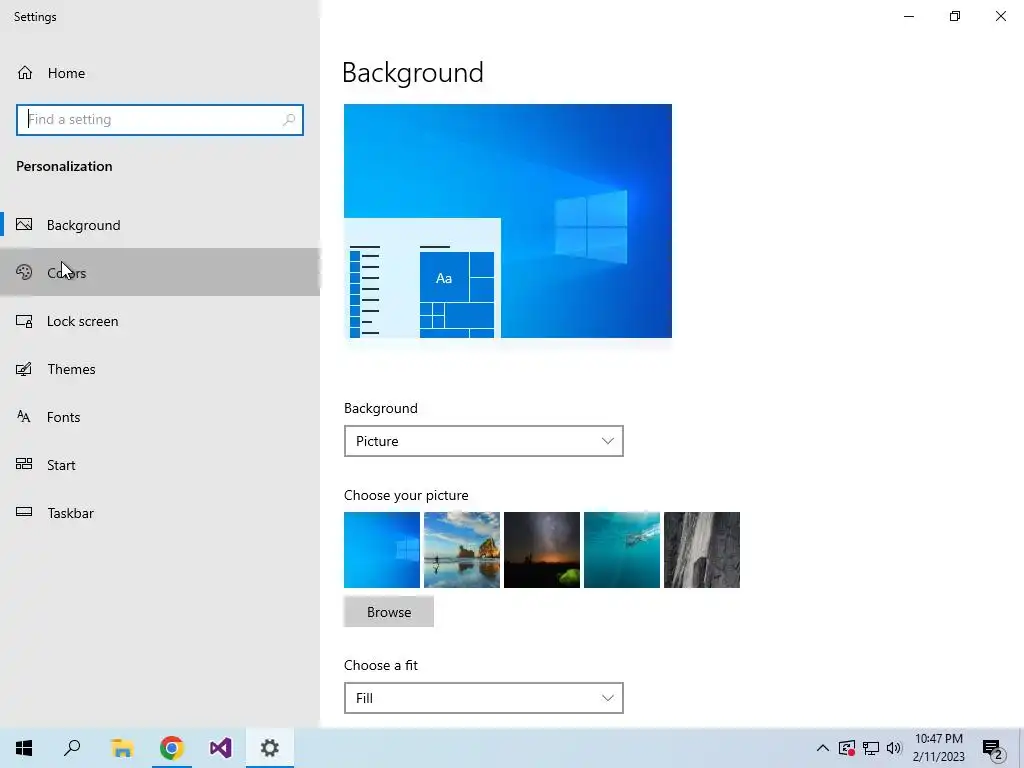Choose the blue Windows logo wallpaper thumbnail
The height and width of the screenshot is (768, 1024).
click(x=382, y=550)
